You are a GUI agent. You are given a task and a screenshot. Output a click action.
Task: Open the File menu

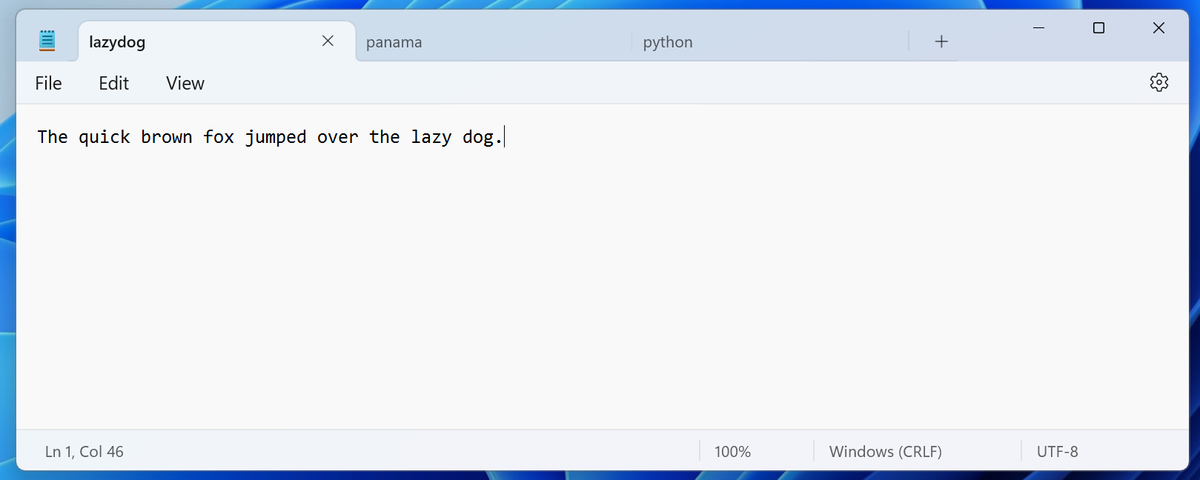click(x=48, y=83)
